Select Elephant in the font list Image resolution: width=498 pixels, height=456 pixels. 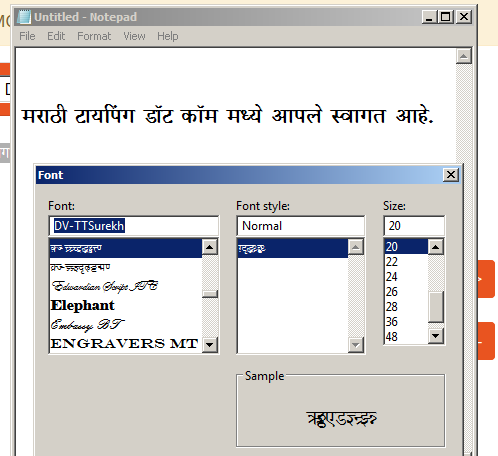click(126, 305)
